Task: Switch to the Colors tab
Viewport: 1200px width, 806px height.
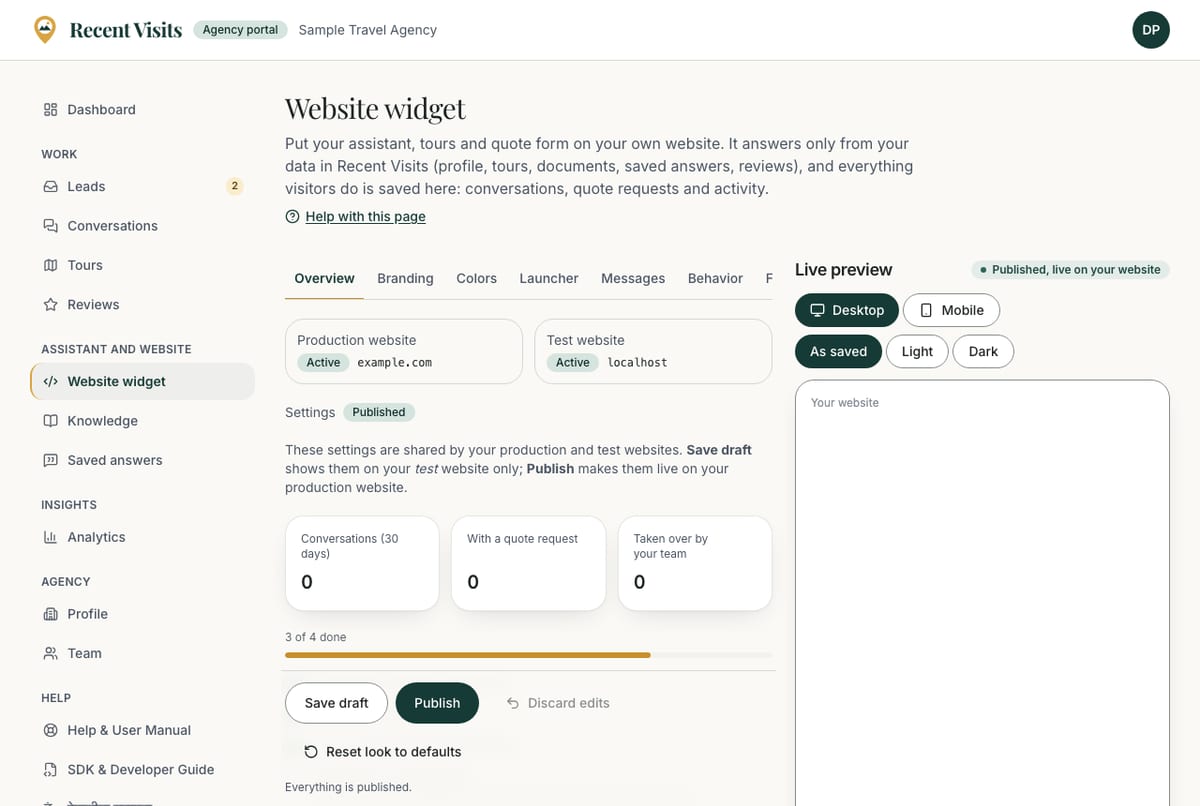Action: click(476, 279)
